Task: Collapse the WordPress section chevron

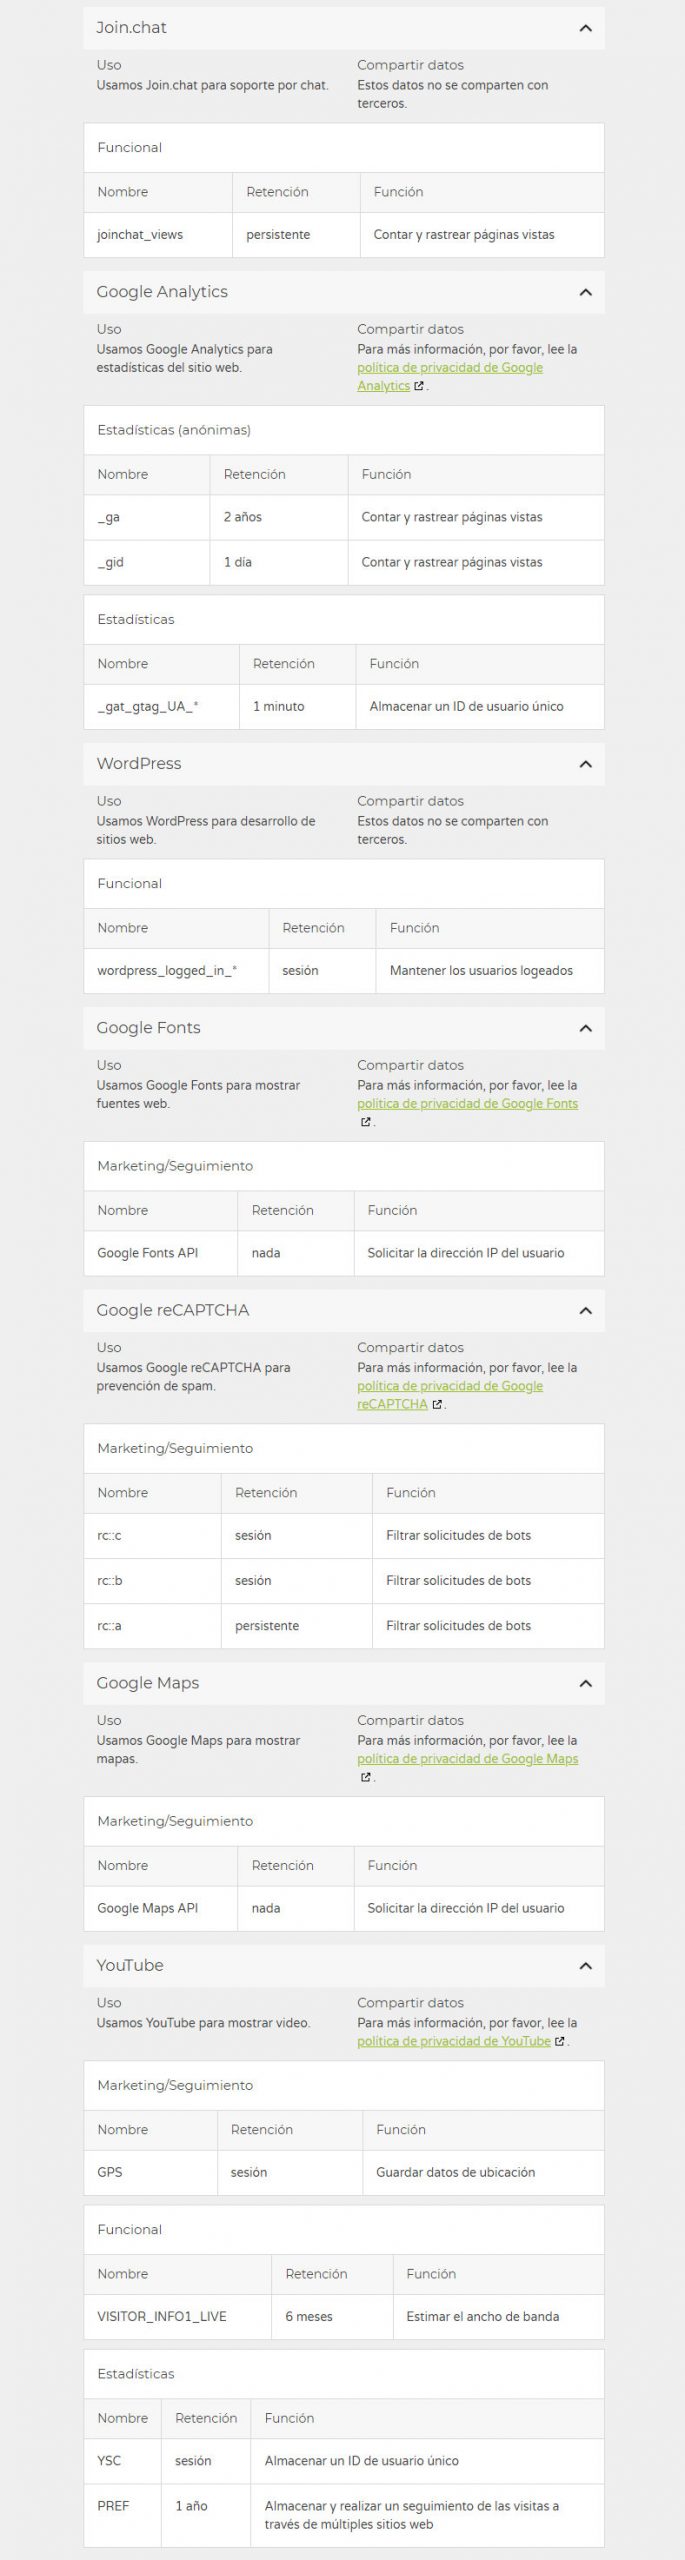Action: pyautogui.click(x=586, y=764)
